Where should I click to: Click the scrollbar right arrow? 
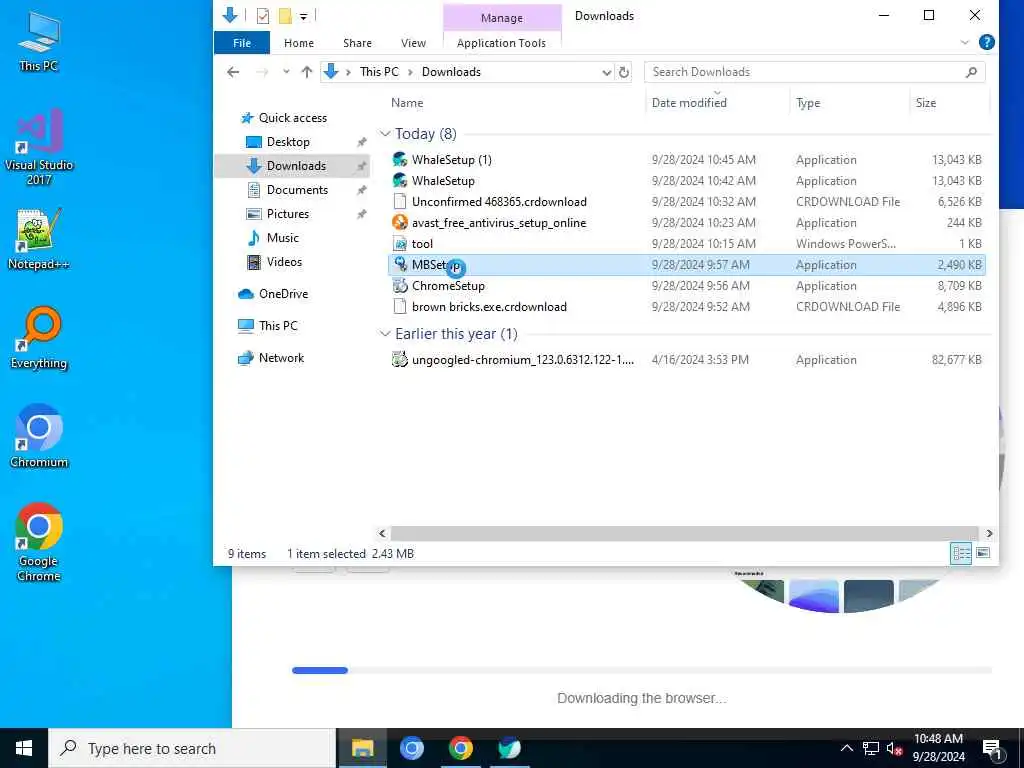[x=989, y=534]
